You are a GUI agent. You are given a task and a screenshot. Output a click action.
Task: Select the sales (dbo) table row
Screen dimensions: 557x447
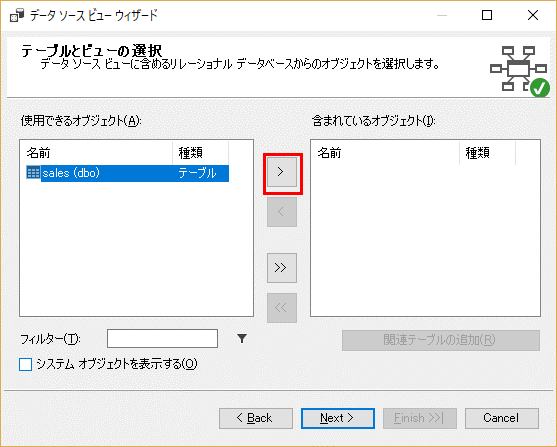[128, 173]
